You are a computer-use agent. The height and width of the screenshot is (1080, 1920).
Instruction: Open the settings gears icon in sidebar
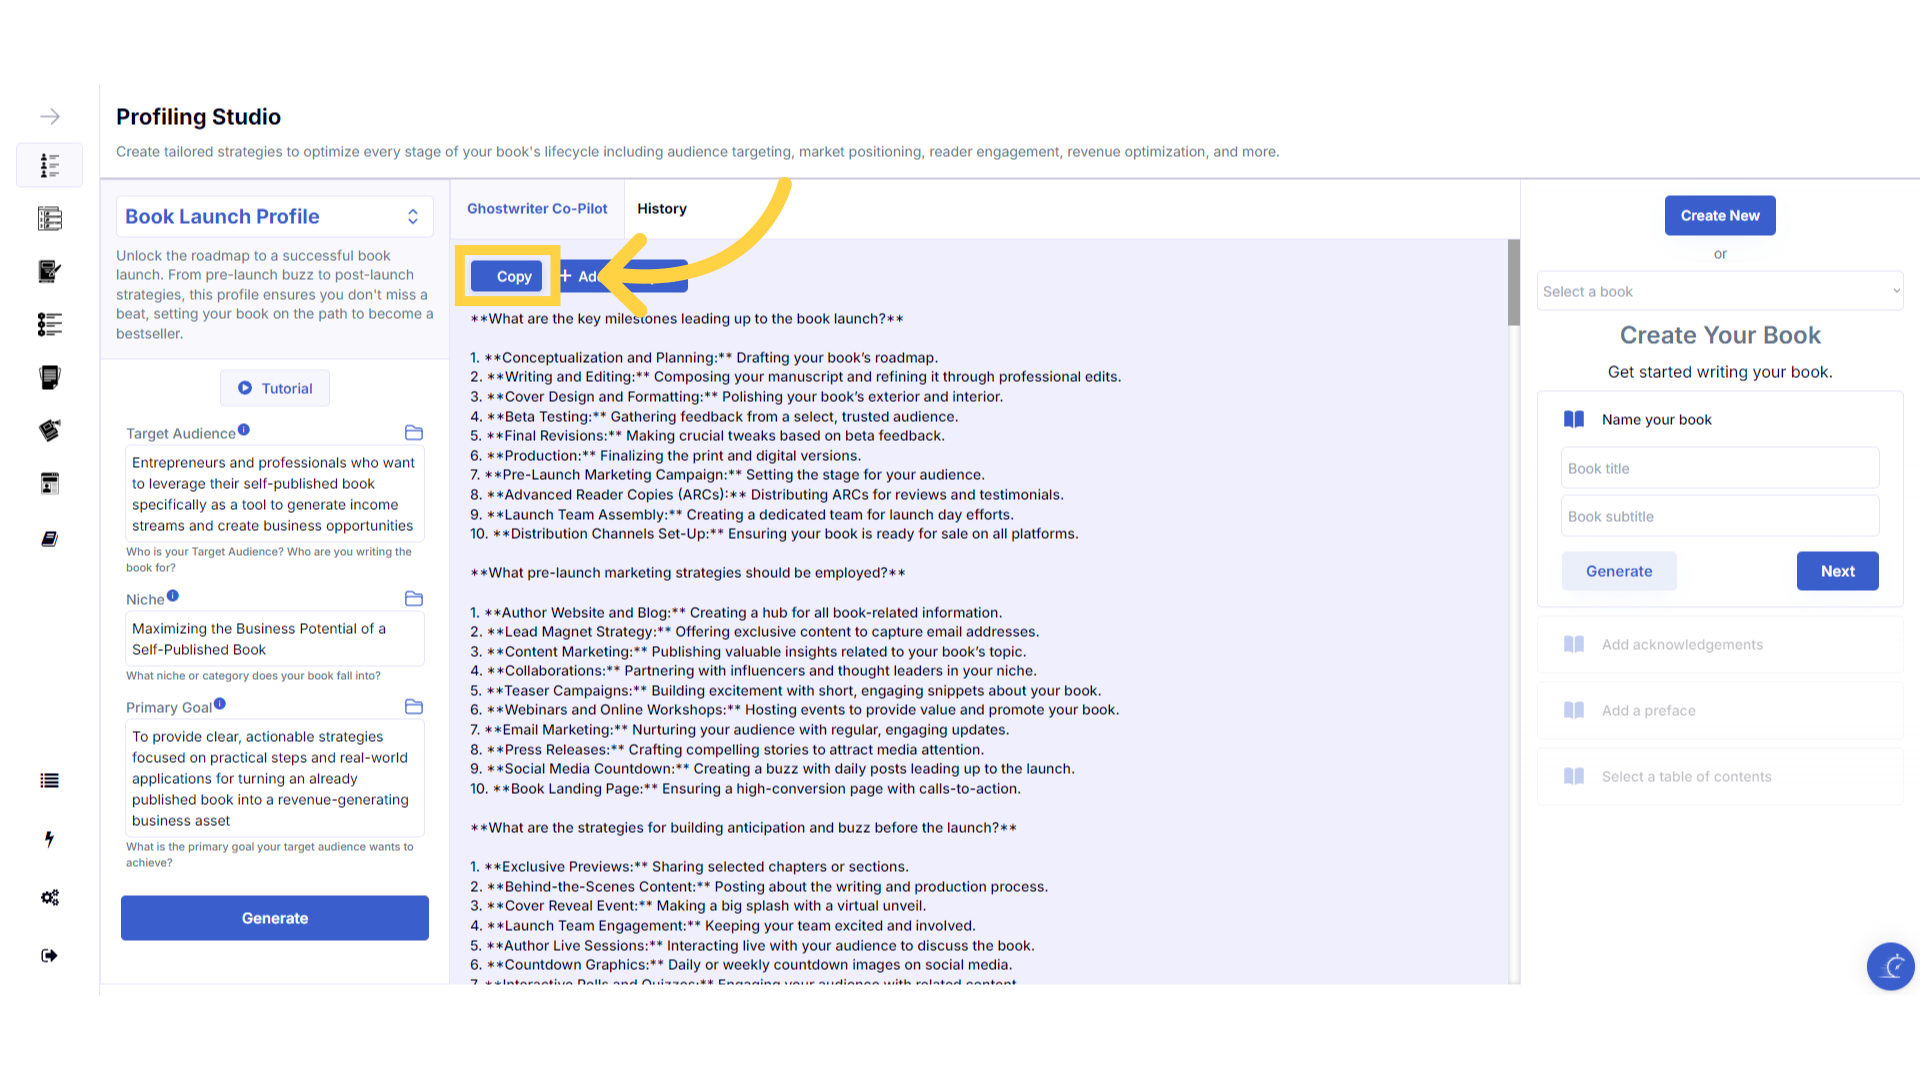(x=49, y=898)
